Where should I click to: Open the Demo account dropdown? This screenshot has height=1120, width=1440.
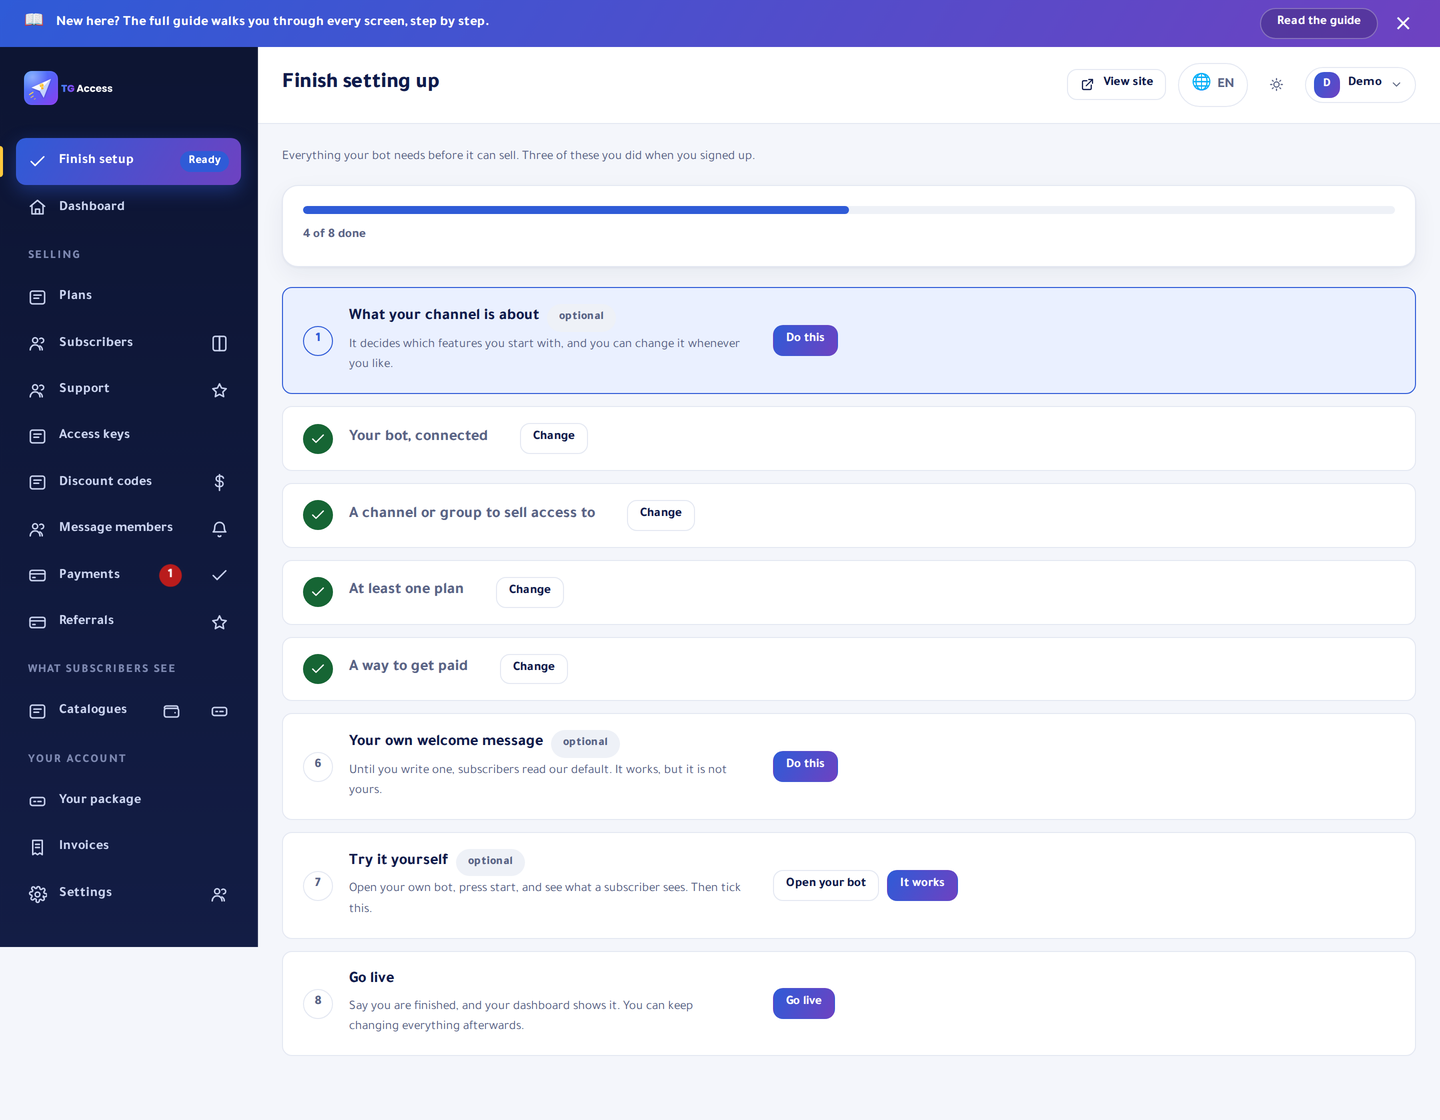point(1360,84)
